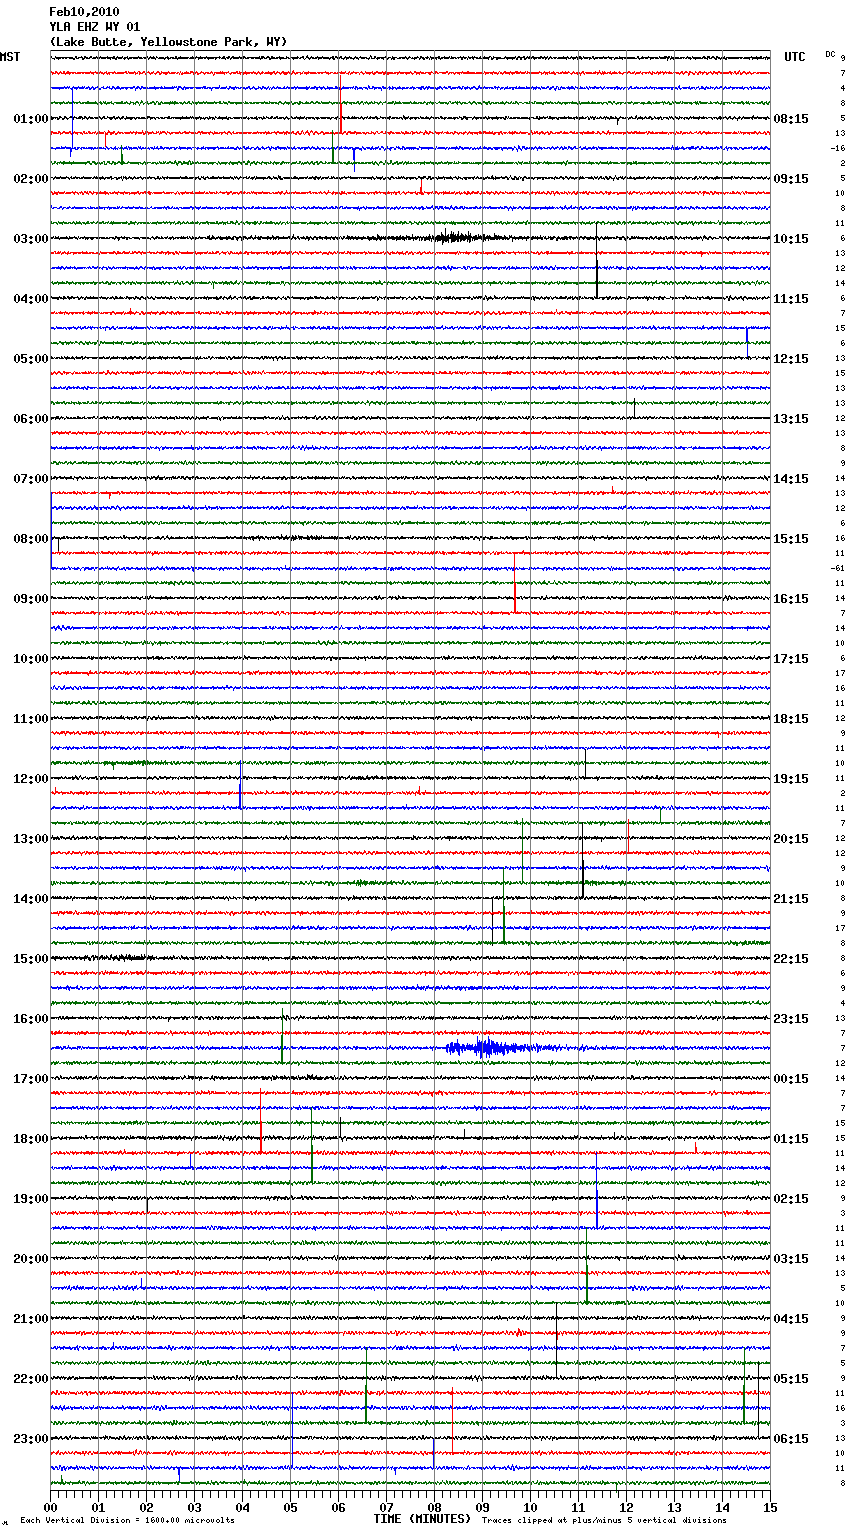
Task: Click the '18:00' MST hour label
Action: (31, 1139)
